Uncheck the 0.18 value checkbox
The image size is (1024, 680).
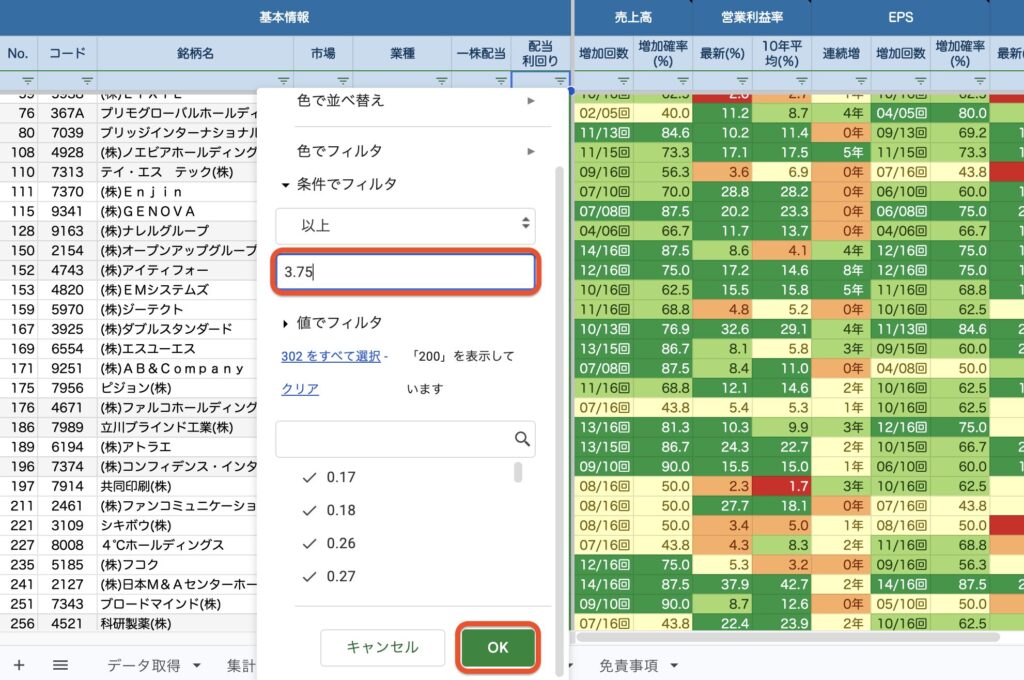(310, 511)
